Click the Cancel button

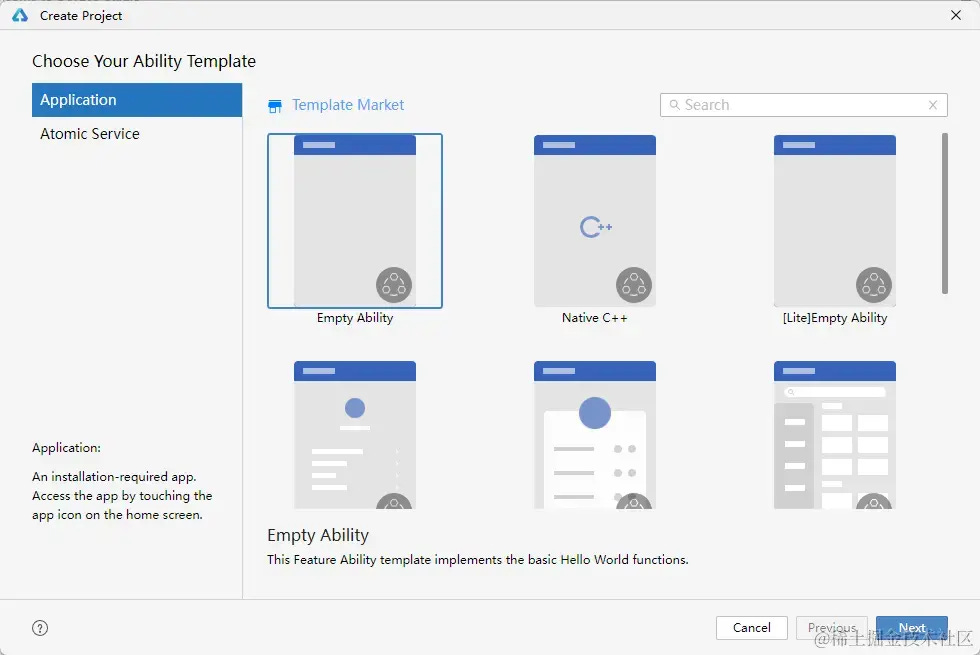(751, 628)
